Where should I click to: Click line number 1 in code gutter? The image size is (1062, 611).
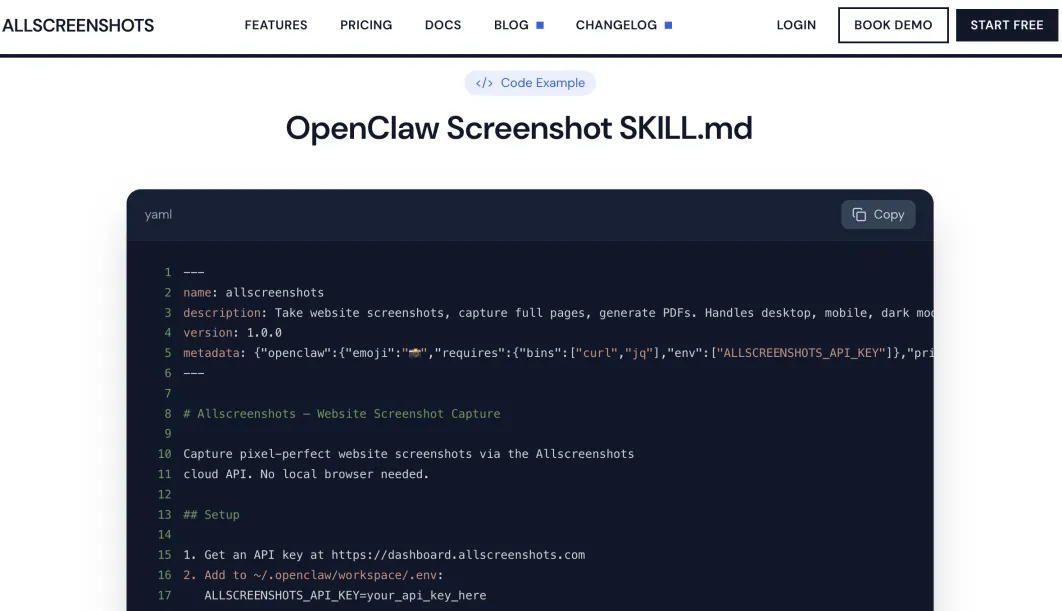point(168,272)
